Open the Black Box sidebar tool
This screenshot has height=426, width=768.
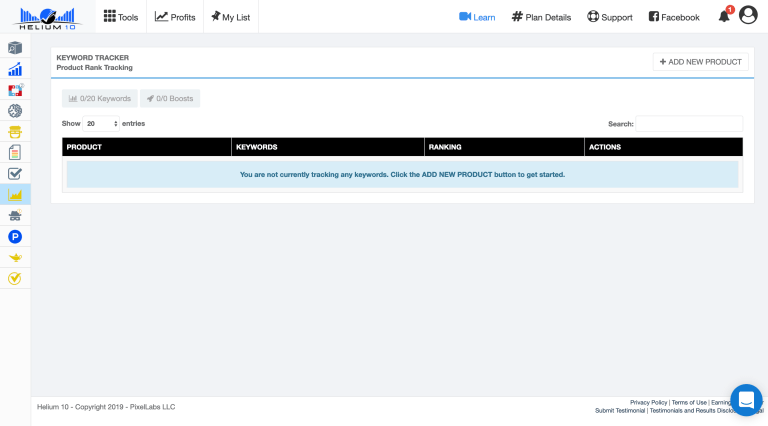pos(15,47)
